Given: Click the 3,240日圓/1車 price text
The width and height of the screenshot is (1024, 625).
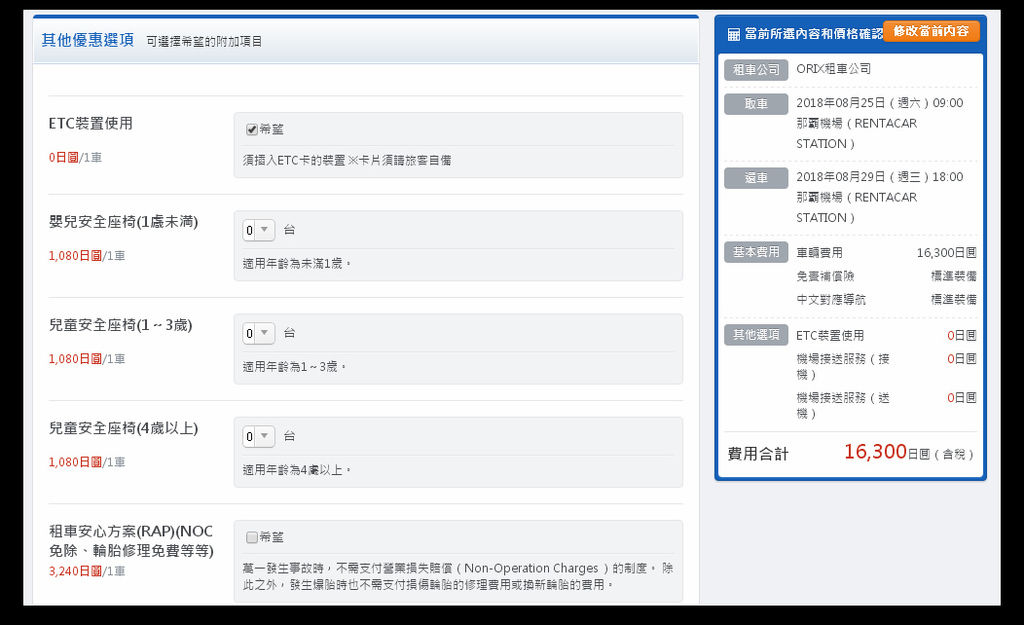Looking at the screenshot, I should (x=87, y=571).
